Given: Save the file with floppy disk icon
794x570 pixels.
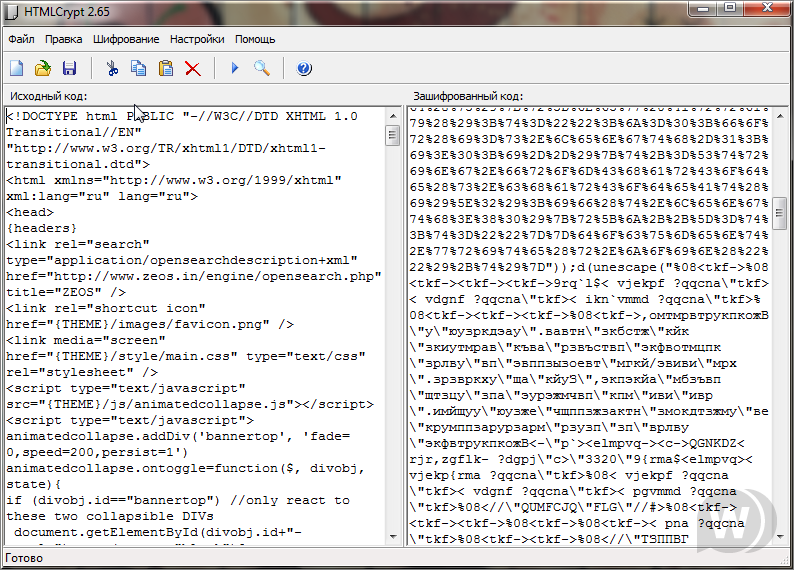Looking at the screenshot, I should click(x=69, y=68).
